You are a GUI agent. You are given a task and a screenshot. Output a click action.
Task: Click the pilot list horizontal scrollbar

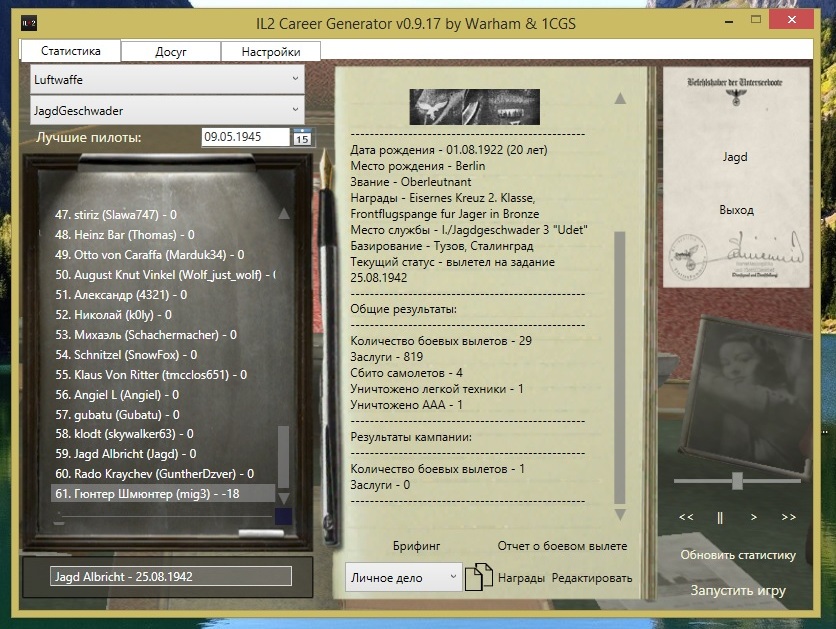(x=167, y=516)
